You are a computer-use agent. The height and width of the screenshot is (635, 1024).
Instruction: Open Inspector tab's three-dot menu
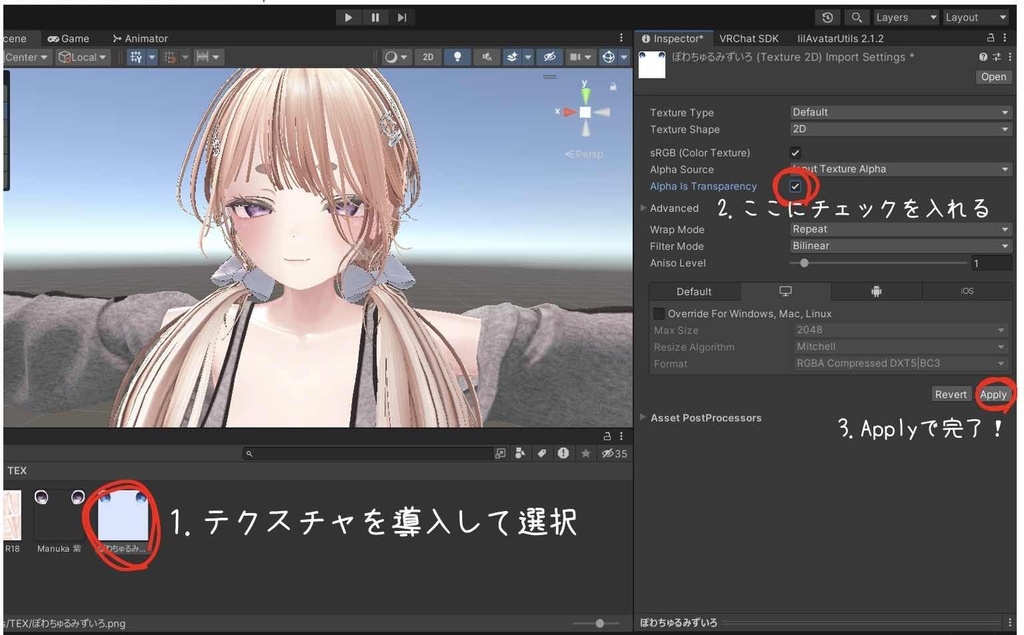click(x=1005, y=39)
